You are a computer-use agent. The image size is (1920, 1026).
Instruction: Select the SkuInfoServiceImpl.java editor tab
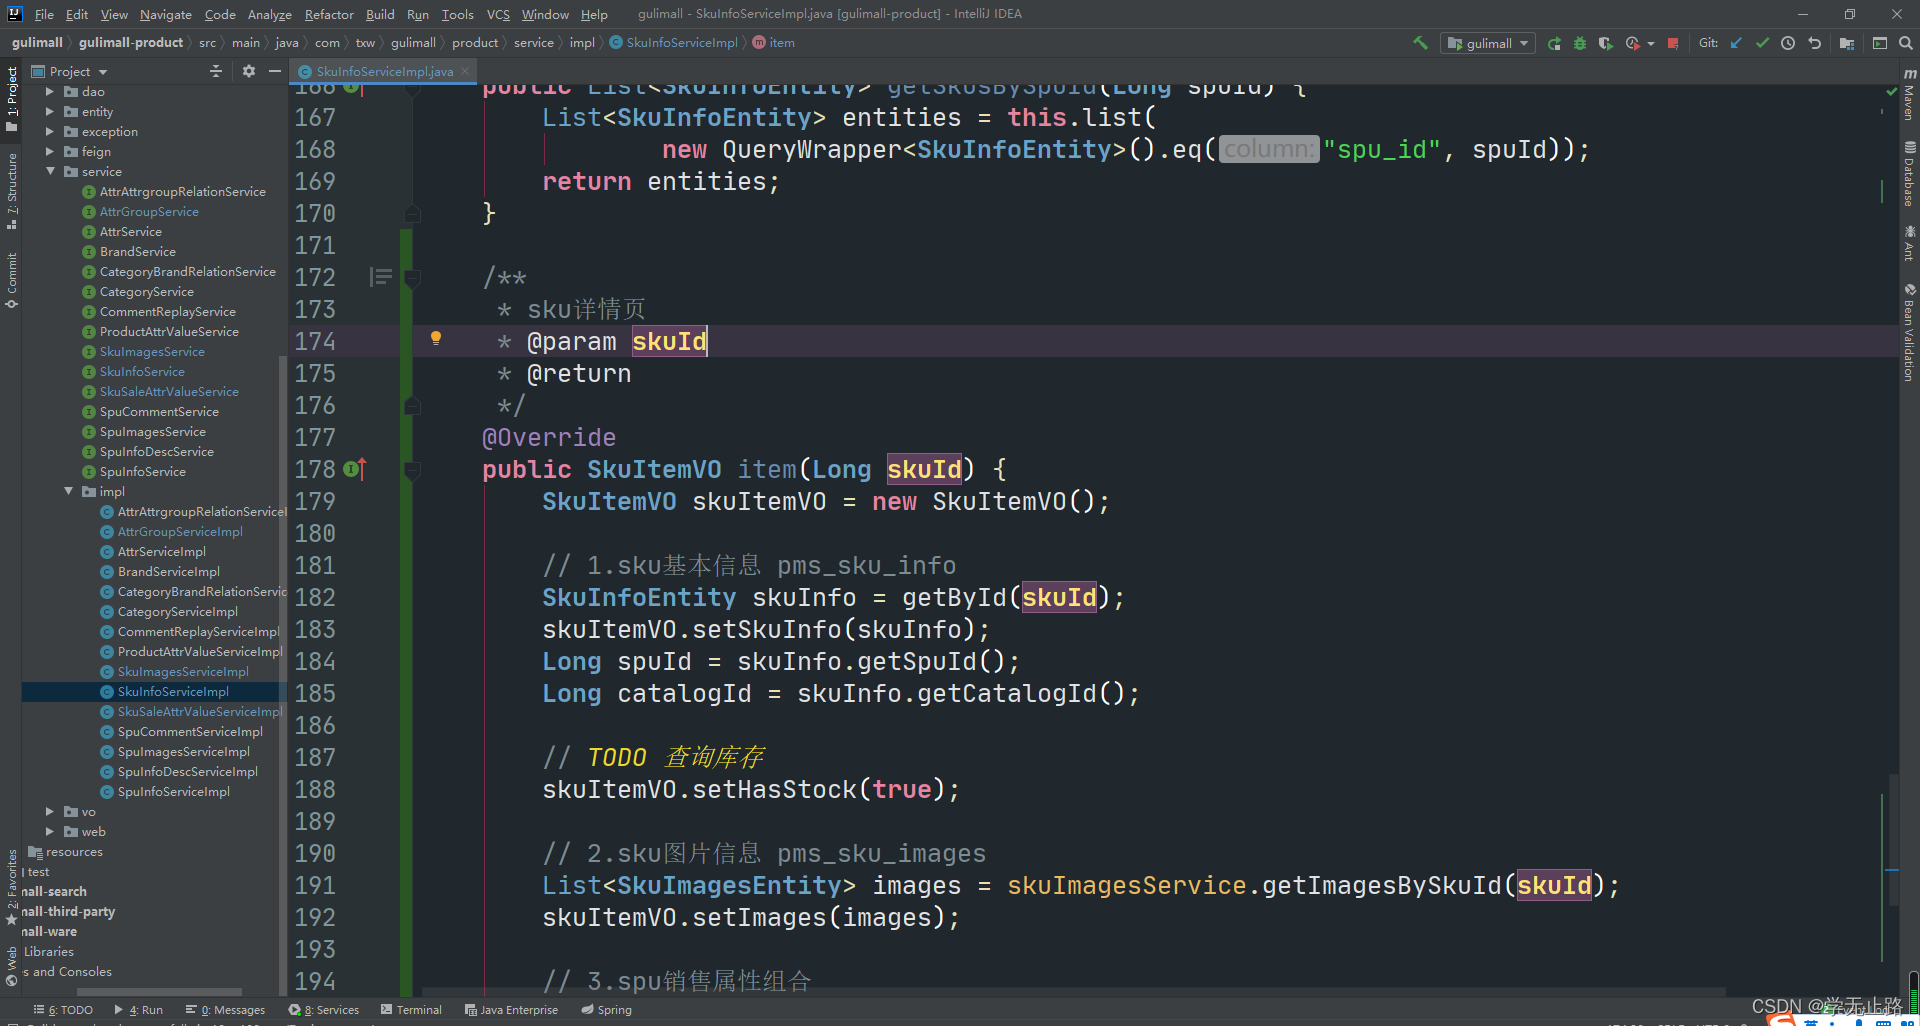click(x=384, y=71)
